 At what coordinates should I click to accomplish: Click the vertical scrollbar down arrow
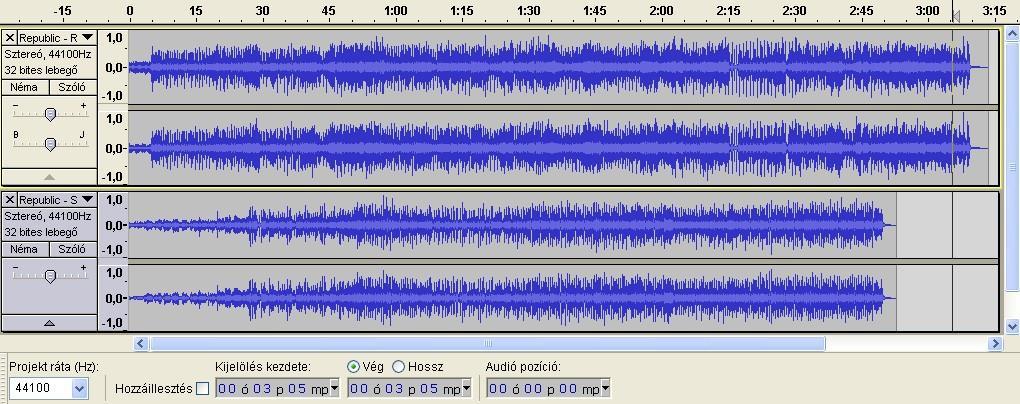point(1012,326)
